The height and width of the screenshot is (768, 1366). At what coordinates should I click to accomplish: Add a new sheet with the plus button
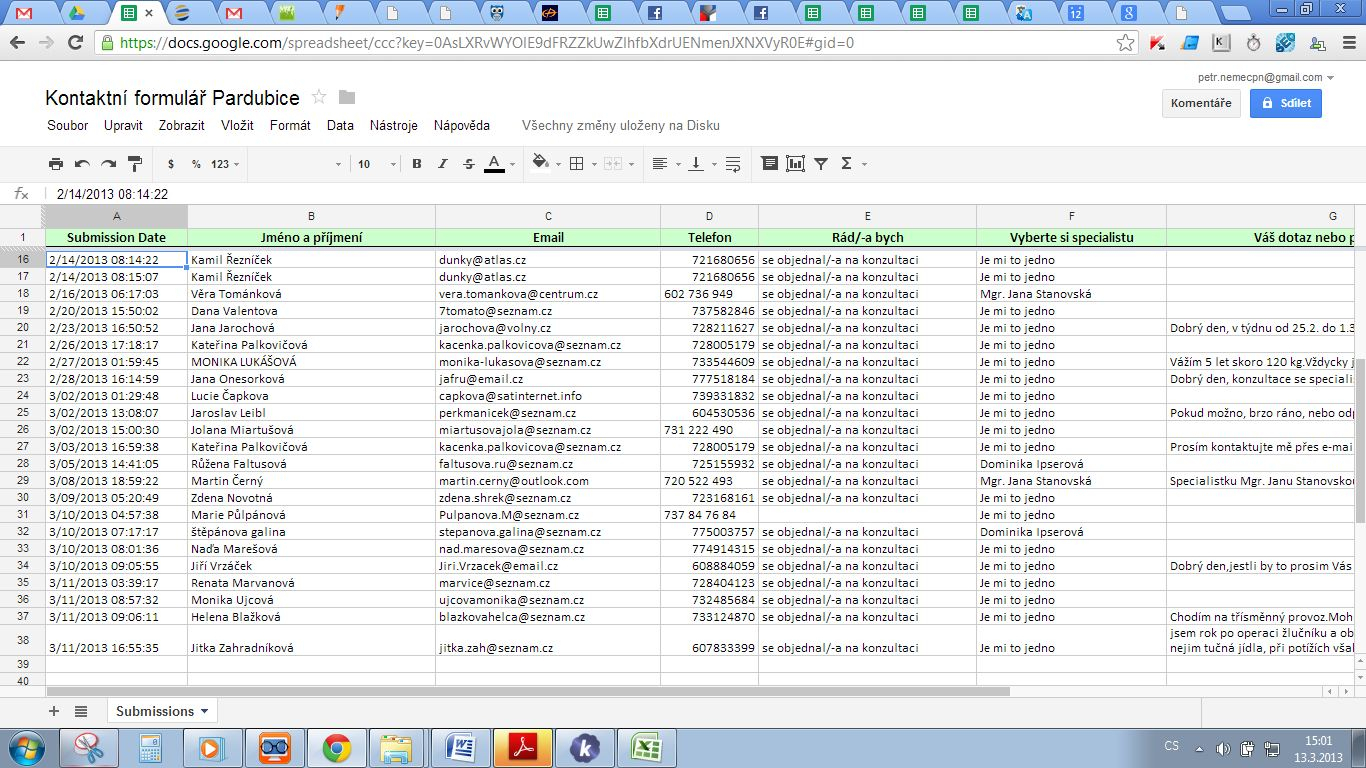pos(54,711)
